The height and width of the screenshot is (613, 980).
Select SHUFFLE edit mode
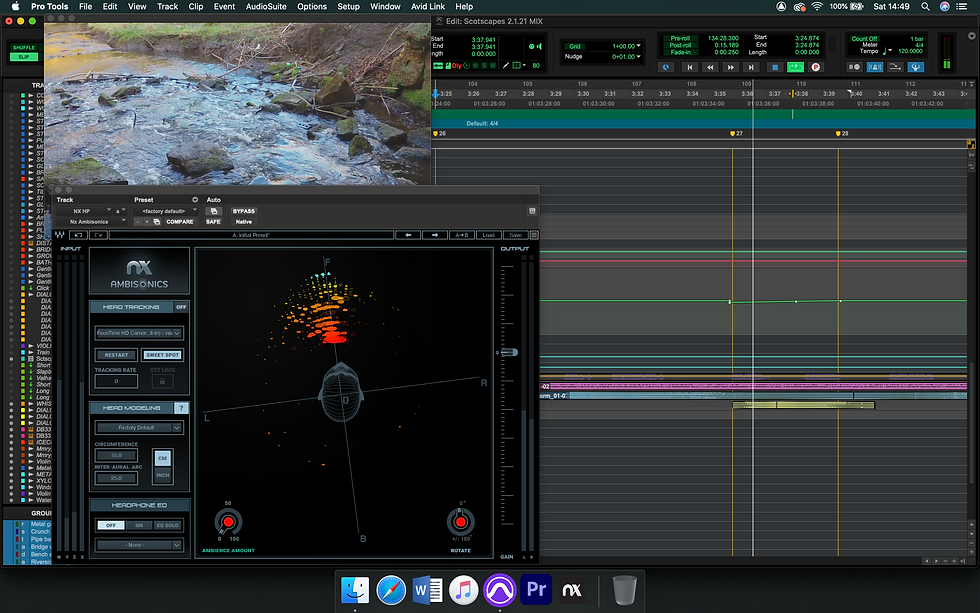pos(24,47)
